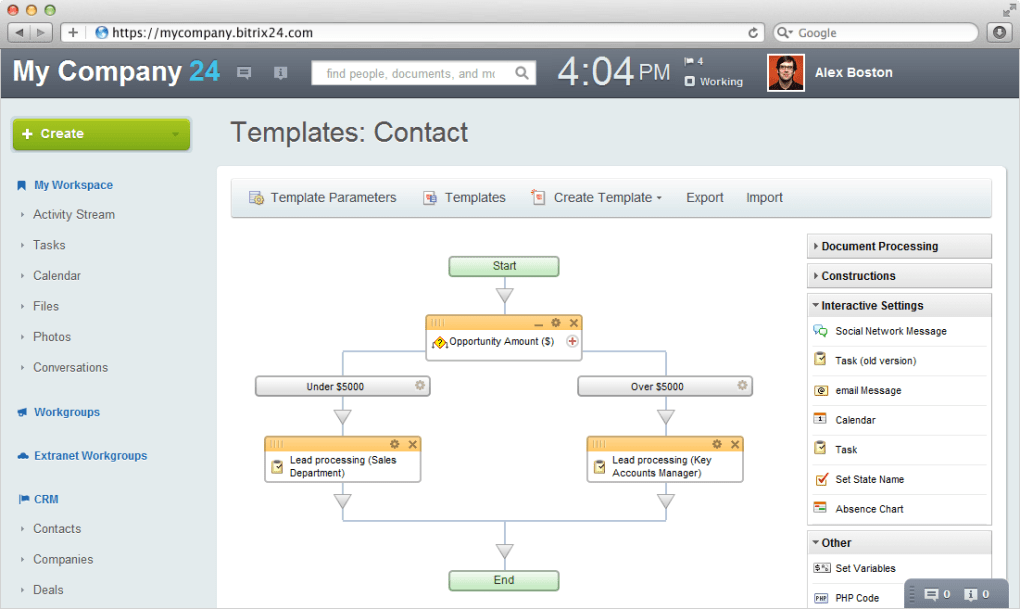
Task: Click the Social Network Message activity icon
Action: pyautogui.click(x=821, y=331)
